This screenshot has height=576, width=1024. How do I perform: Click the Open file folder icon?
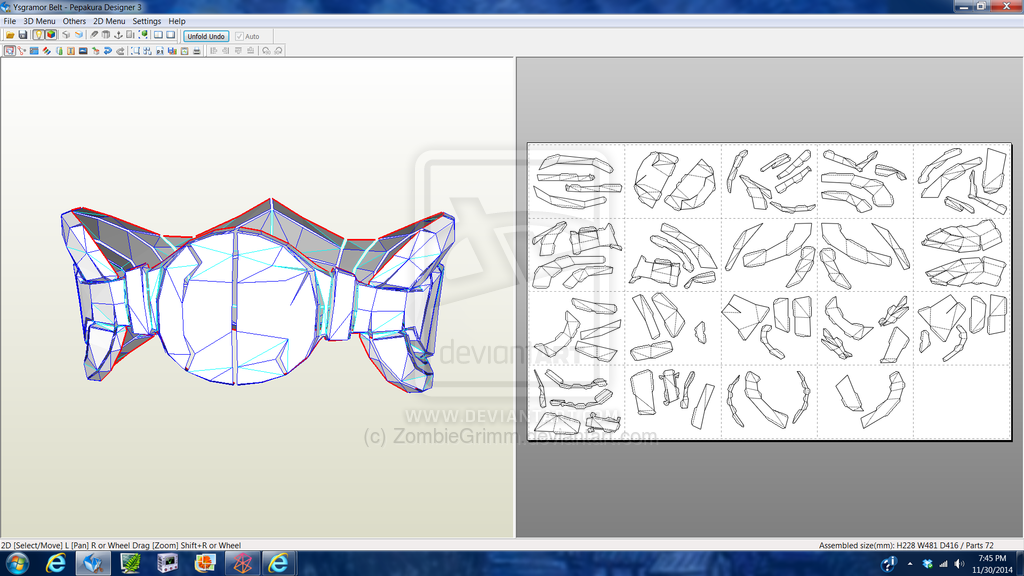pyautogui.click(x=10, y=35)
